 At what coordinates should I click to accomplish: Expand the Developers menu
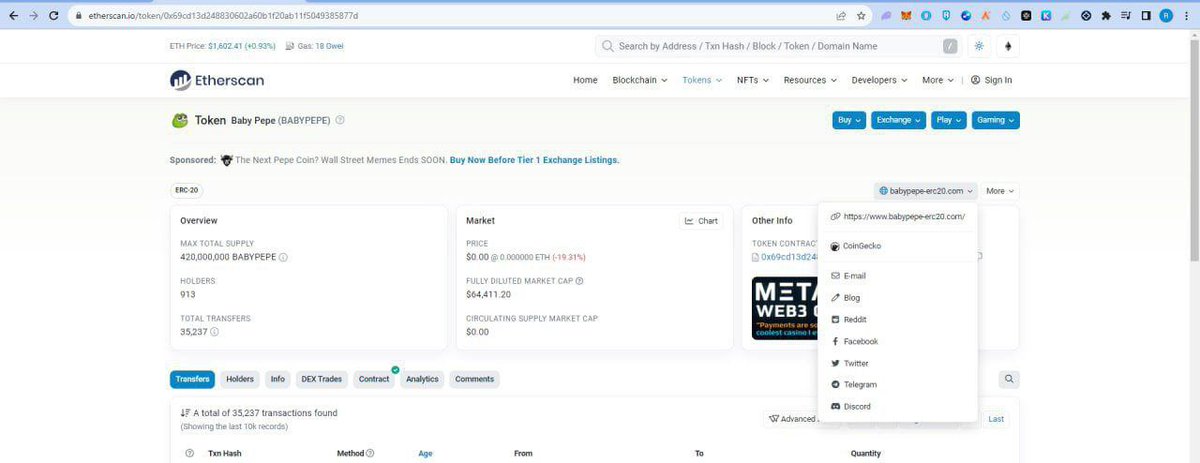(879, 80)
